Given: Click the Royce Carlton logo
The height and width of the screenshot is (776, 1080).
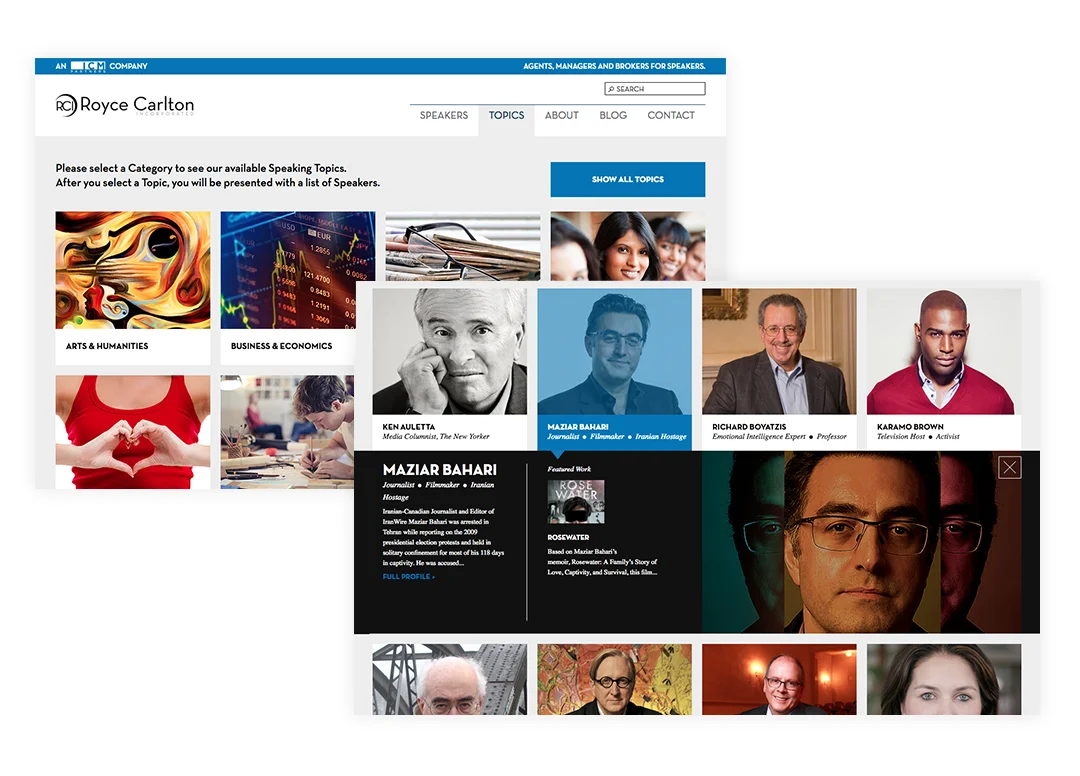Looking at the screenshot, I should [125, 105].
